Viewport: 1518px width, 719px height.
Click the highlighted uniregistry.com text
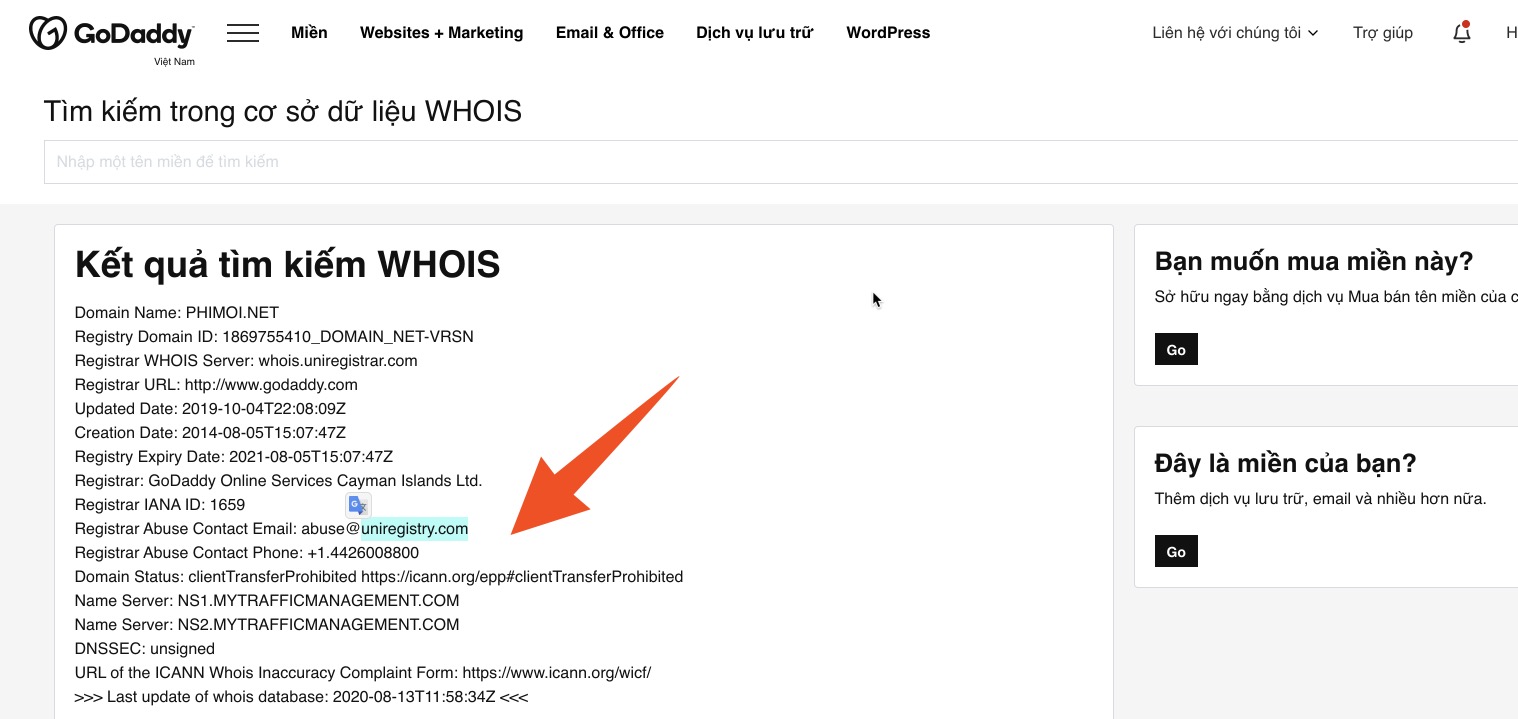click(414, 529)
